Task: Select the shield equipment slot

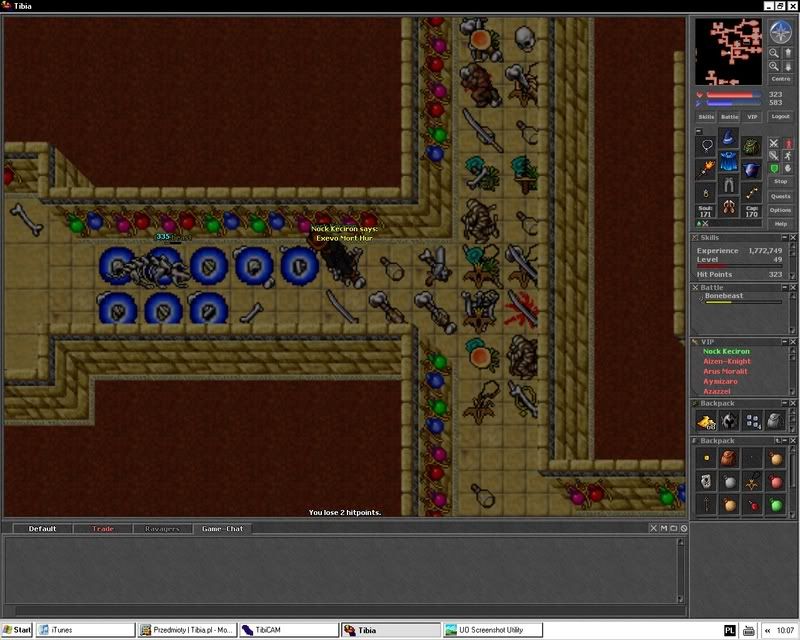Action: pos(752,169)
